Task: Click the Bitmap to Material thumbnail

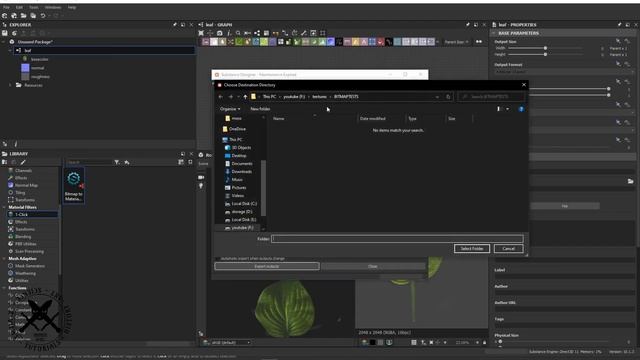Action: coord(74,186)
